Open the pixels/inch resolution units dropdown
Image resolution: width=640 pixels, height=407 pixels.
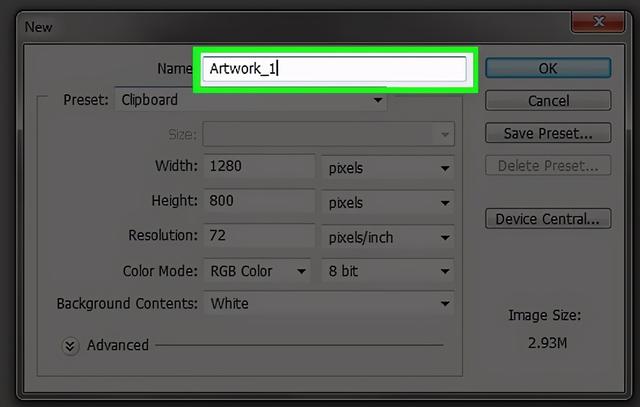[x=387, y=237]
